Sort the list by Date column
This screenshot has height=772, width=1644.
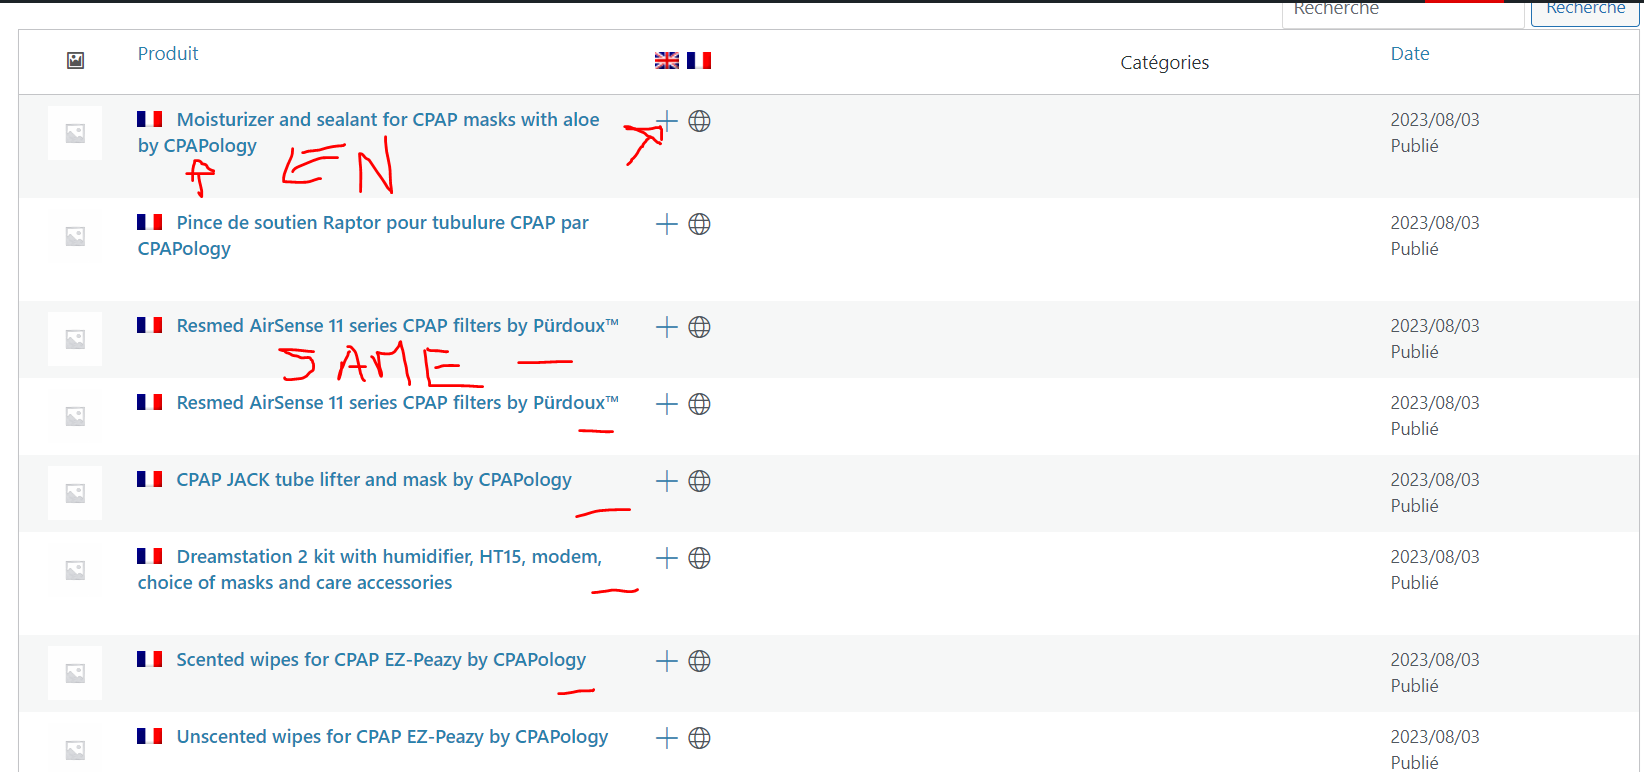click(x=1410, y=54)
